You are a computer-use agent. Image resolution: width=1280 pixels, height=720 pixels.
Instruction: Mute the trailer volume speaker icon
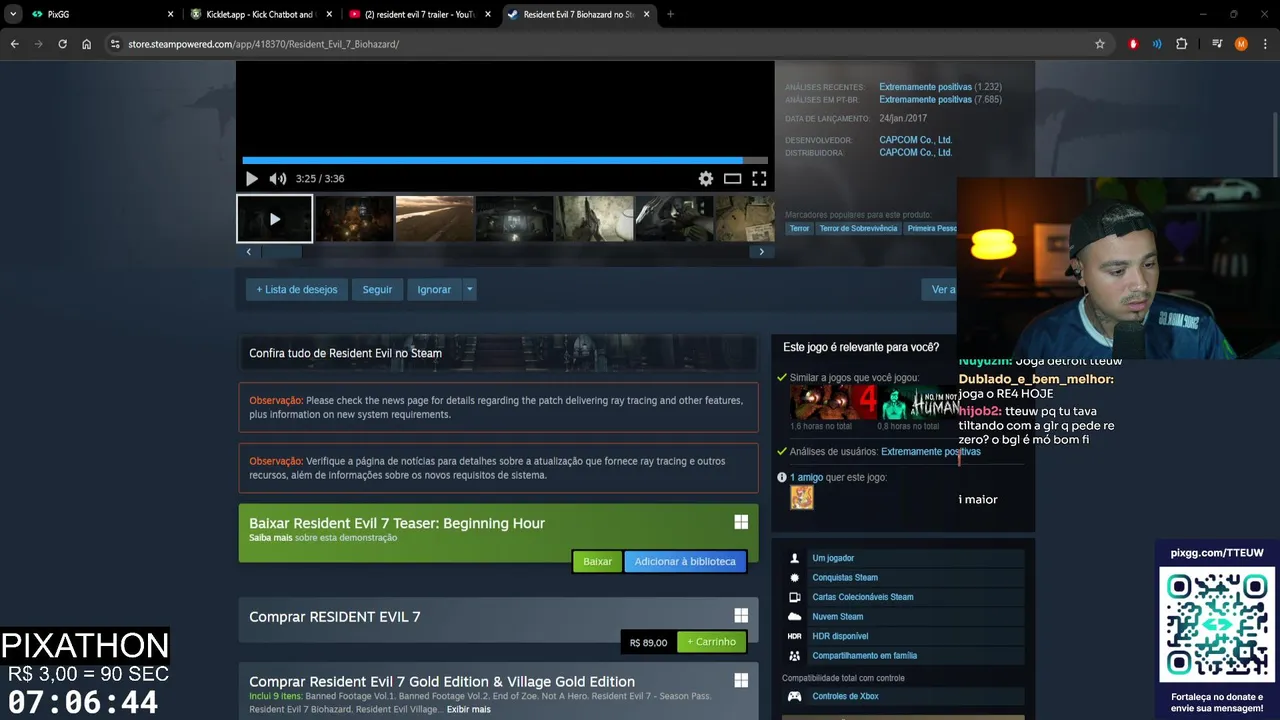pyautogui.click(x=277, y=179)
